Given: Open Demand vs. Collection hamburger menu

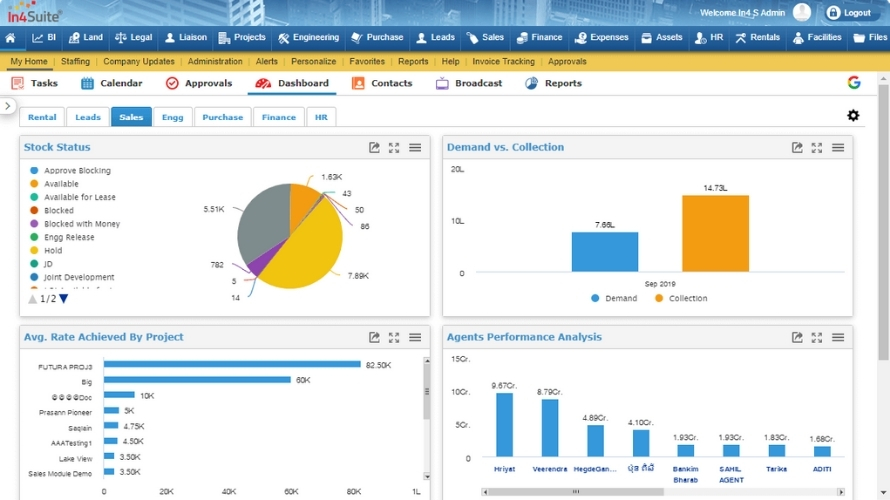Looking at the screenshot, I should click(838, 148).
